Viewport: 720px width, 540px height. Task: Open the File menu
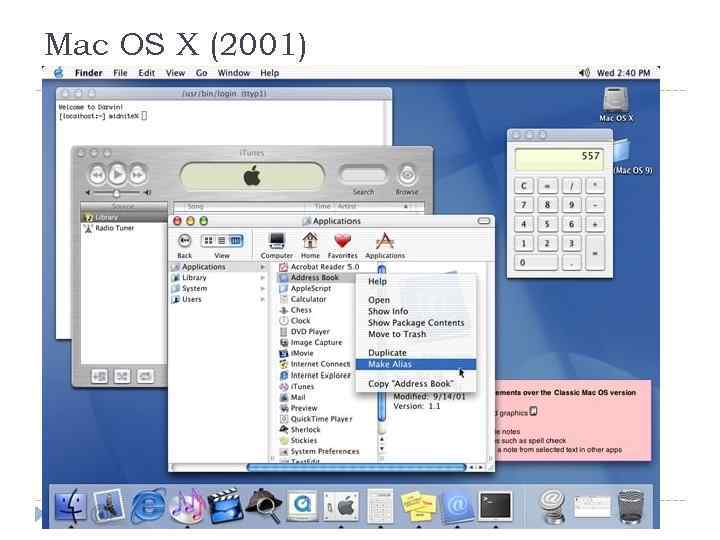tap(120, 73)
